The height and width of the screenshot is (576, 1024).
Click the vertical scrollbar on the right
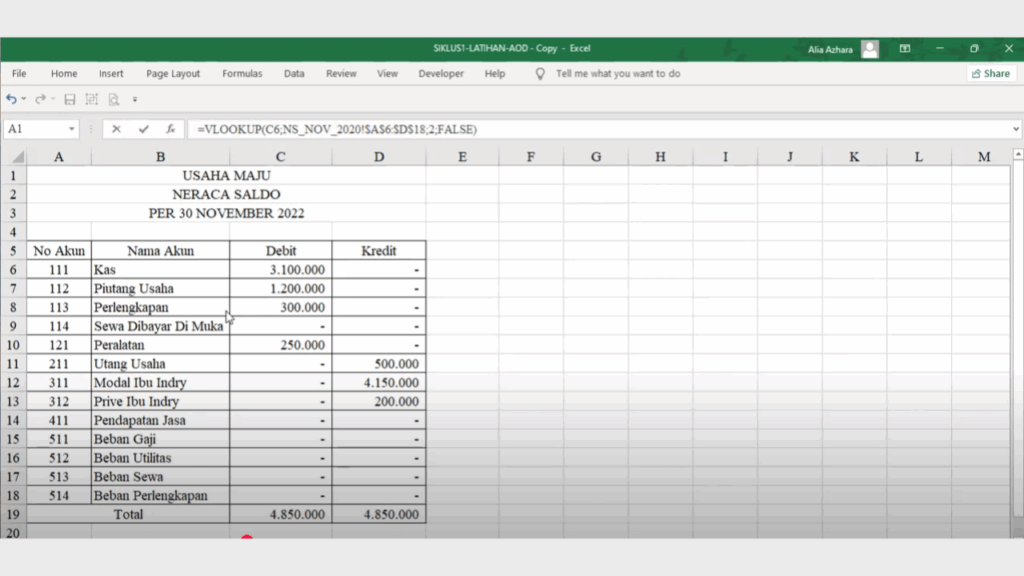tap(1018, 300)
